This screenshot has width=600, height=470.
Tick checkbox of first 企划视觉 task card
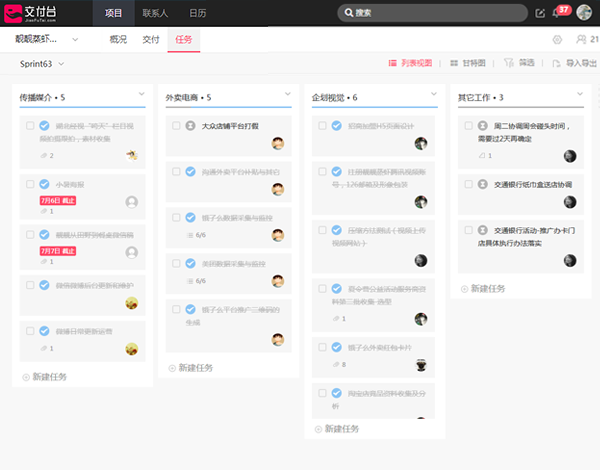pyautogui.click(x=322, y=126)
